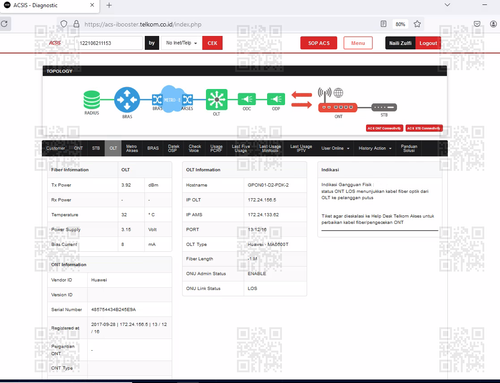Screen dimensions: 500x383
Task: Click the wifi antenna icon above ONT
Action: point(324,94)
